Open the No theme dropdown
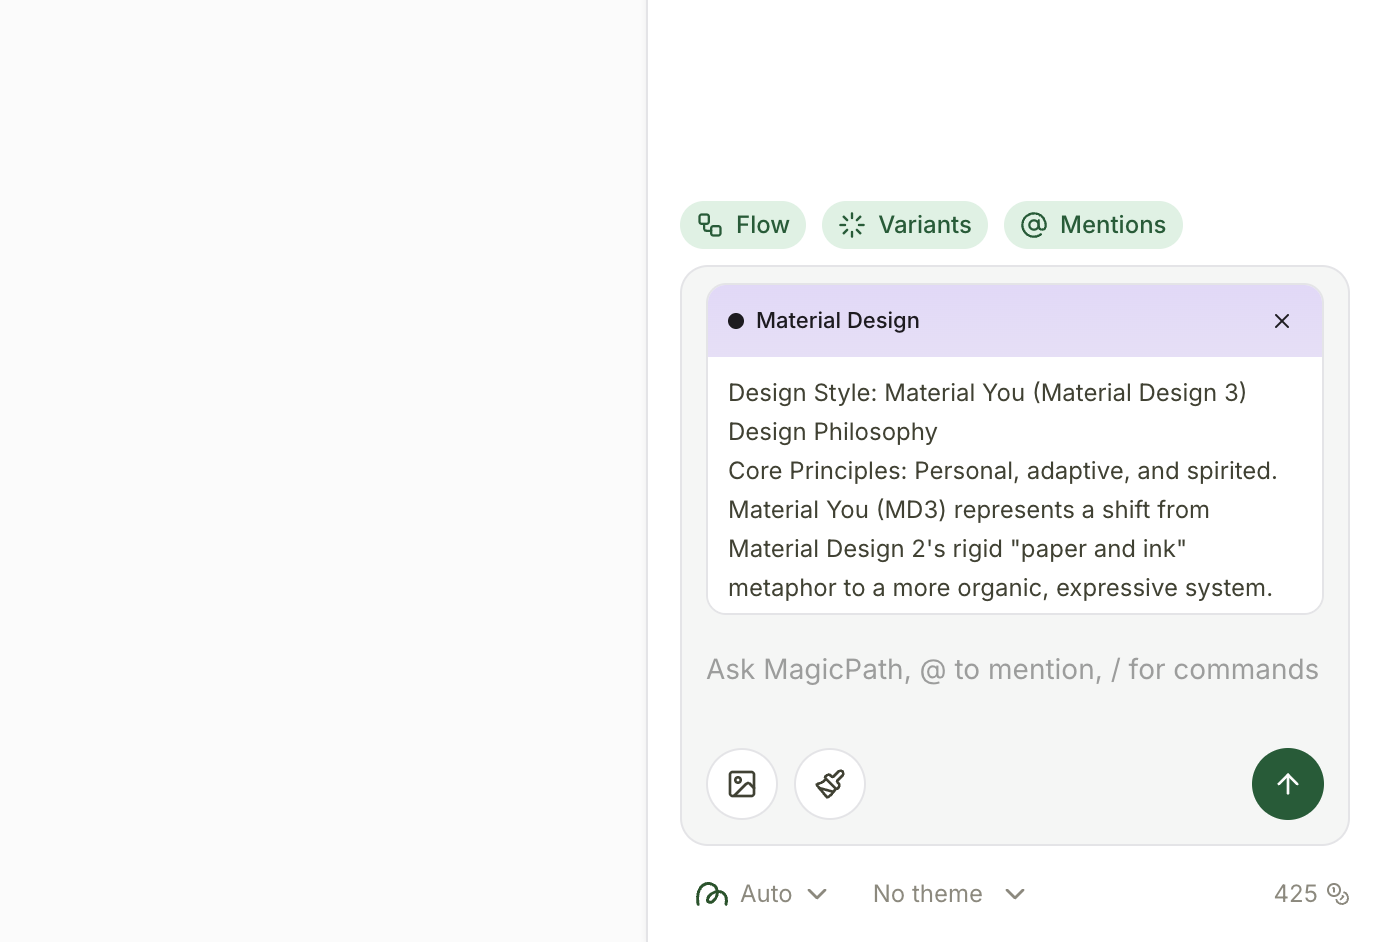Image resolution: width=1382 pixels, height=942 pixels. pos(927,894)
